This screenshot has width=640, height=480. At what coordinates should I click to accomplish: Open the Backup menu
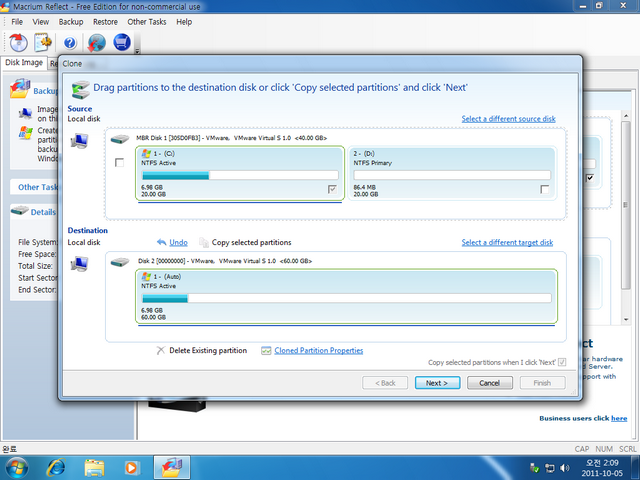point(71,22)
